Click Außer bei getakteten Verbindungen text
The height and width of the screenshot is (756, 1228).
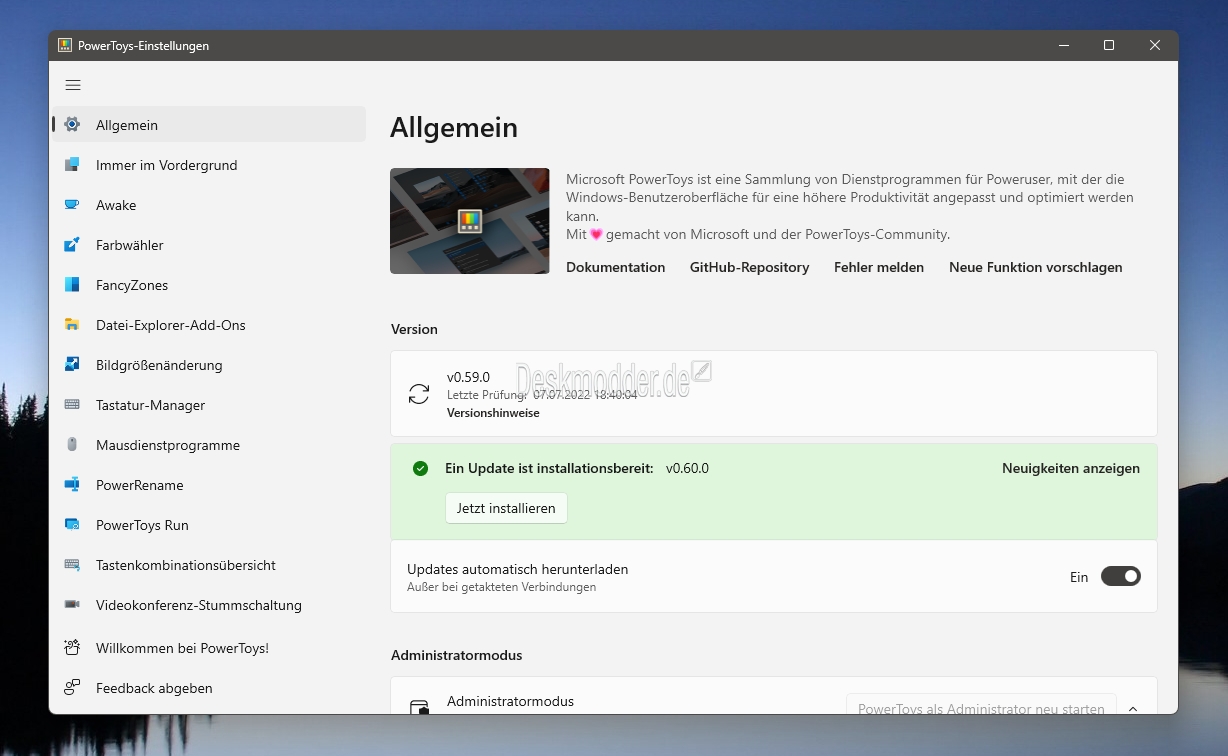[x=501, y=587]
